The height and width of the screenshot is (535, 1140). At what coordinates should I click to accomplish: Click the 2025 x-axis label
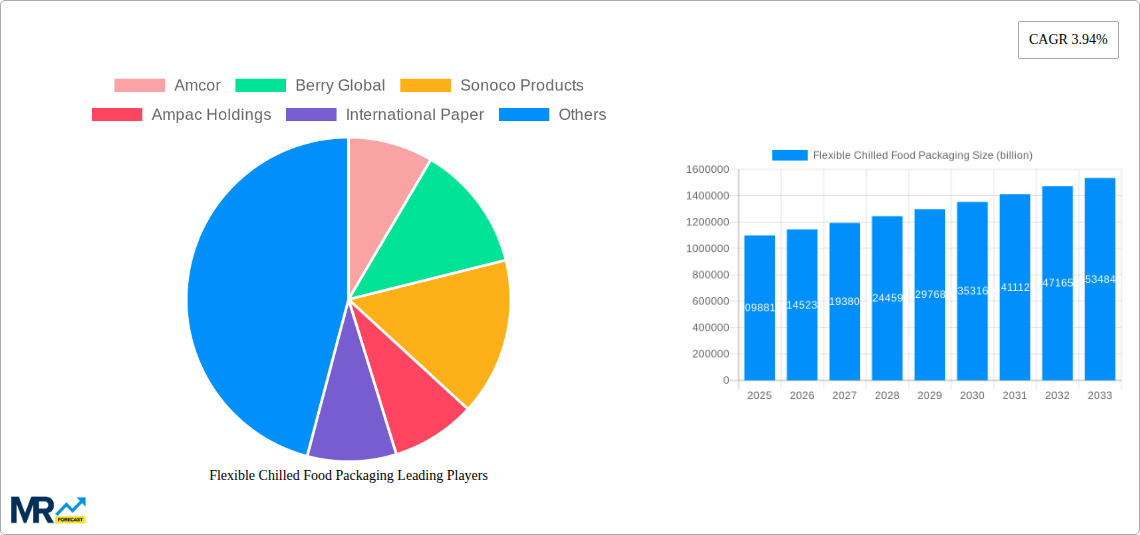760,395
